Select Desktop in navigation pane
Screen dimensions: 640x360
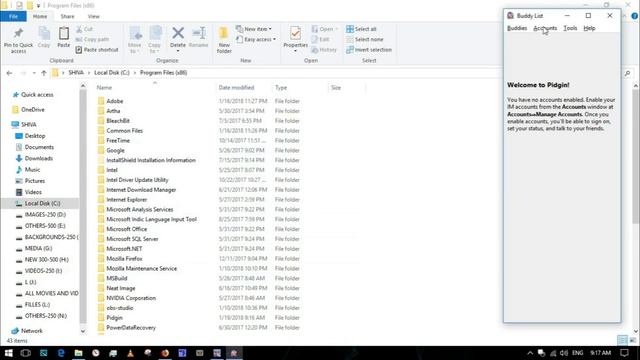pos(35,136)
